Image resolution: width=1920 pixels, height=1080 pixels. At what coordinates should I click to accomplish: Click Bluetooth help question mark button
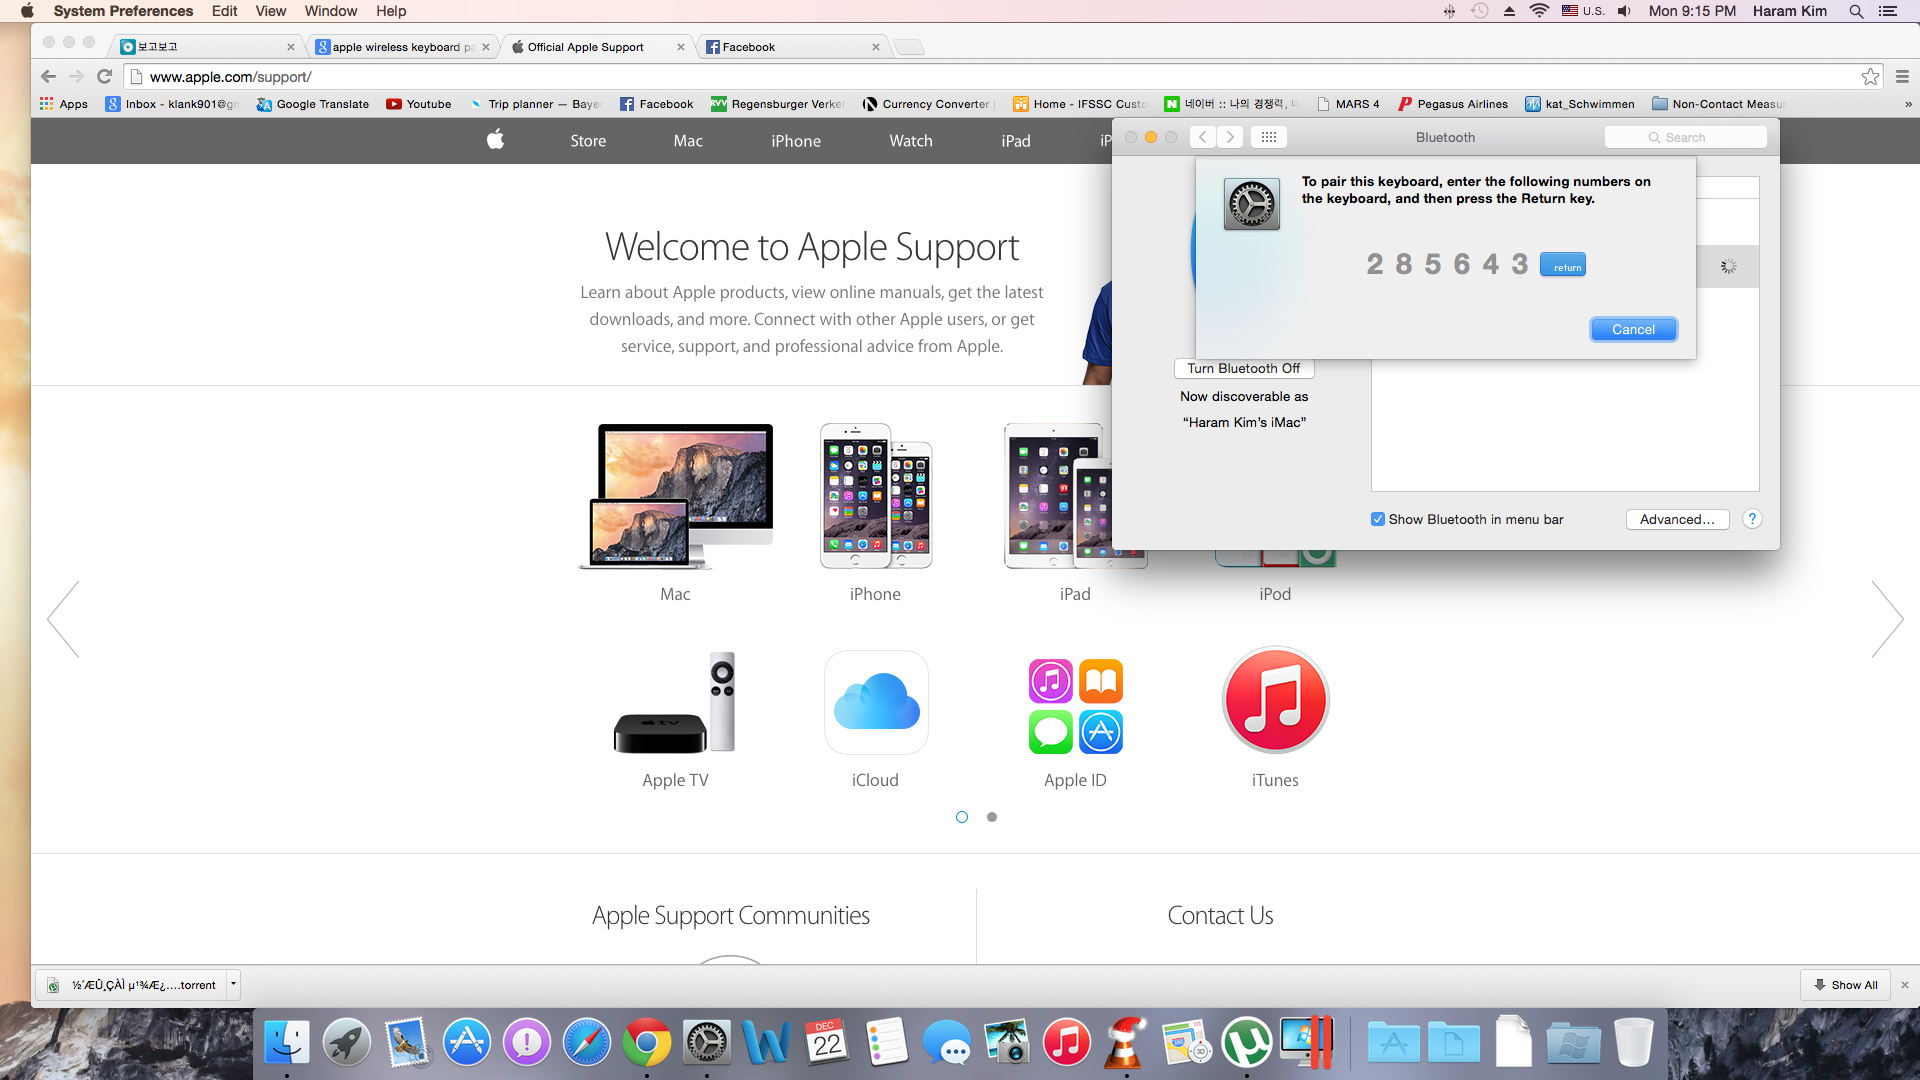[1752, 519]
